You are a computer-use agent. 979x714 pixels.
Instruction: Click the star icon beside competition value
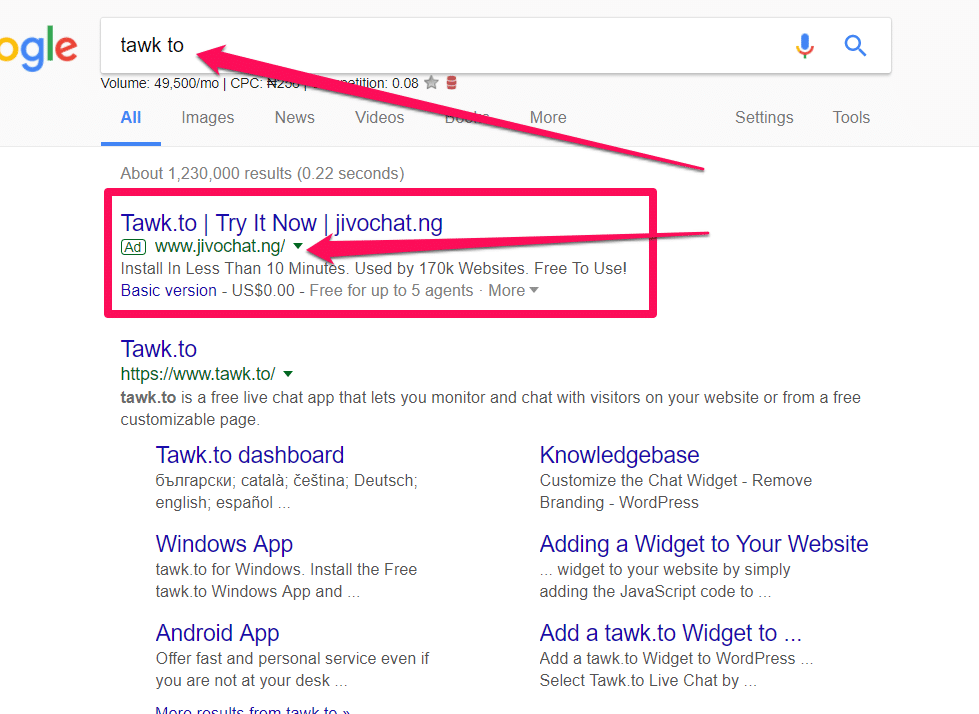point(431,82)
